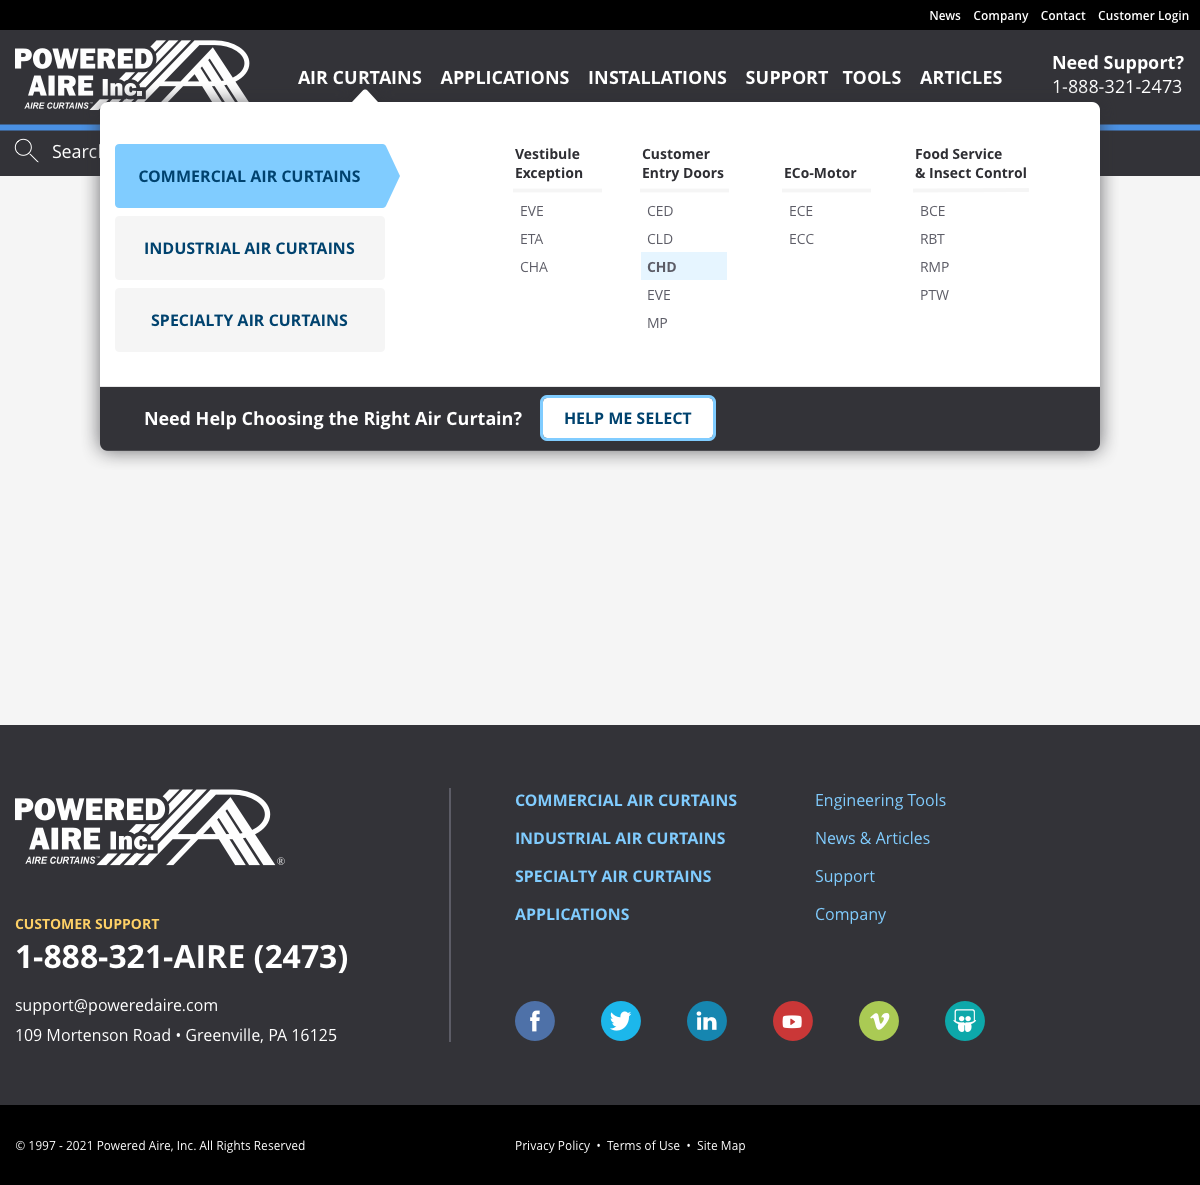The image size is (1200, 1185).
Task: Choose CLD under Customer Entry Doors
Action: [x=660, y=239]
